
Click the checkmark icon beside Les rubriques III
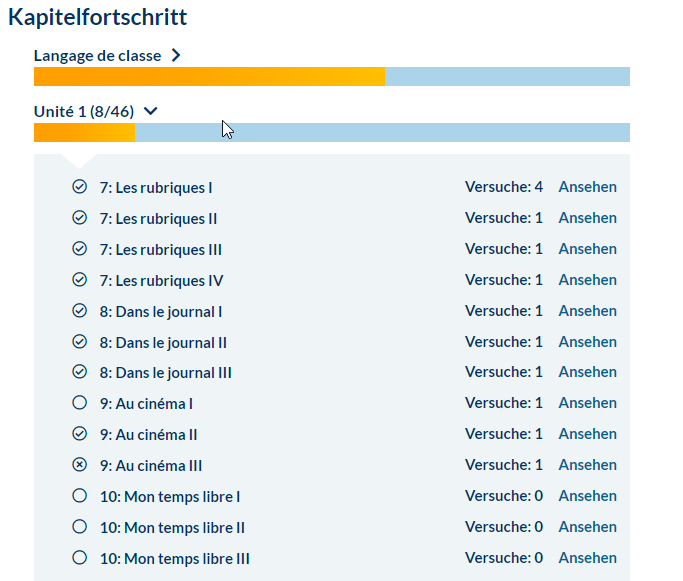tap(80, 249)
